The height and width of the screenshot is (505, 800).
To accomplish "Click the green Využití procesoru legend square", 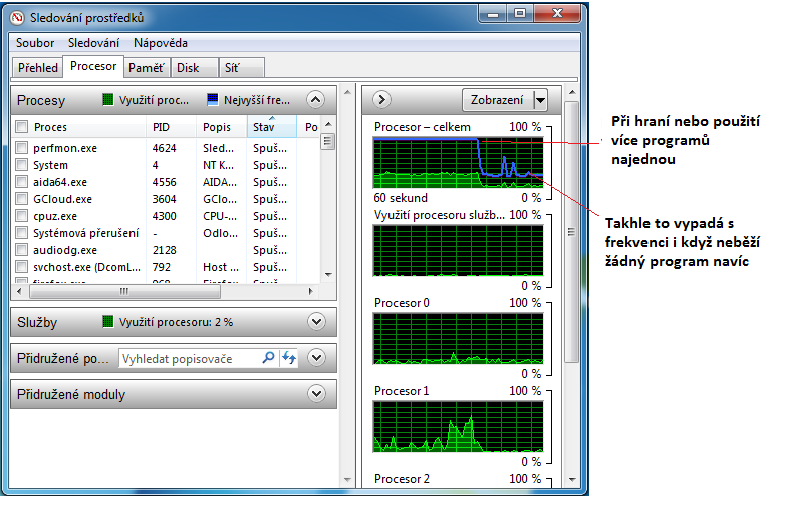I will coord(107,99).
